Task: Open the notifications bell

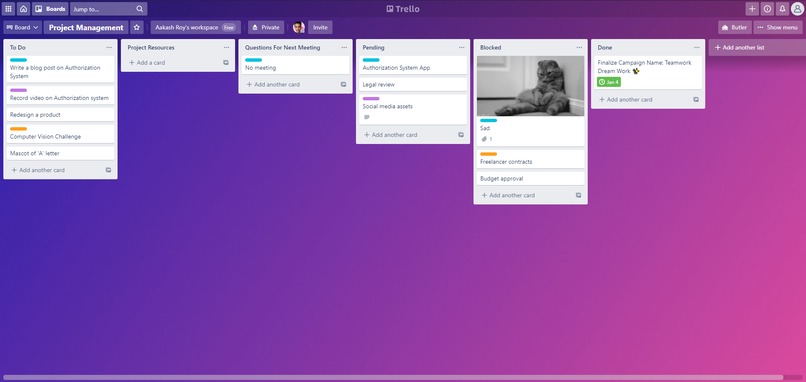Action: [x=782, y=9]
